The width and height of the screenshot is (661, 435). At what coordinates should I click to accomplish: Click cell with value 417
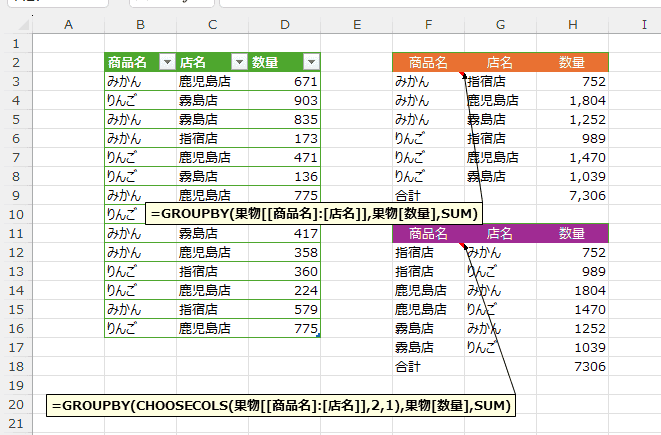tap(285, 233)
